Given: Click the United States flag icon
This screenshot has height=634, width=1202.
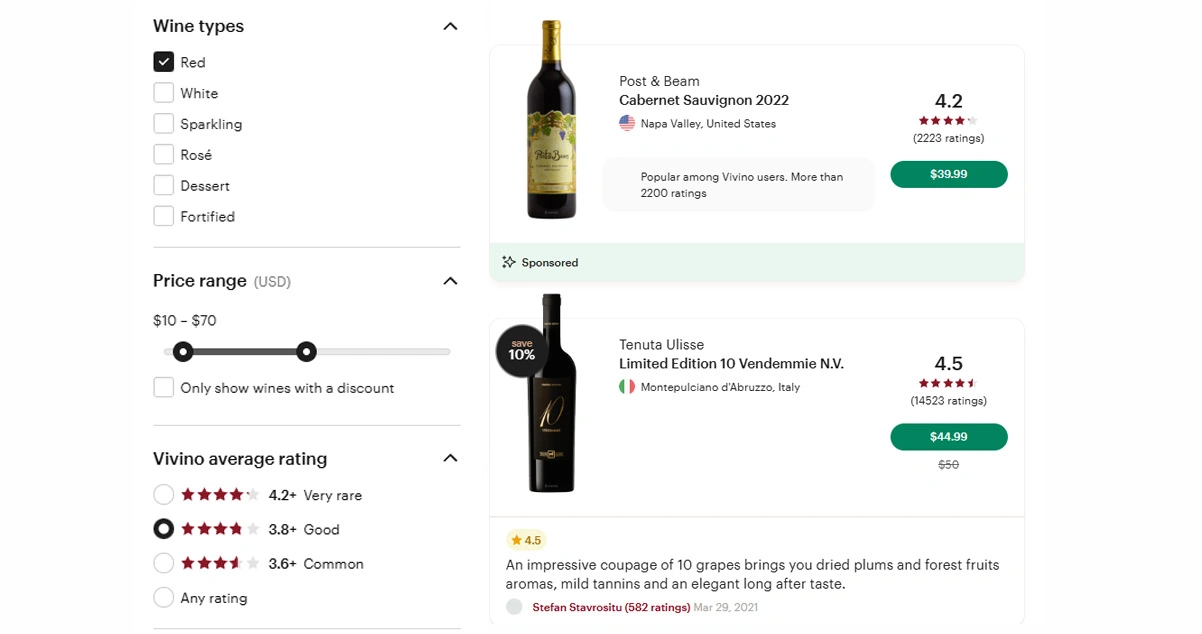Looking at the screenshot, I should pos(627,123).
